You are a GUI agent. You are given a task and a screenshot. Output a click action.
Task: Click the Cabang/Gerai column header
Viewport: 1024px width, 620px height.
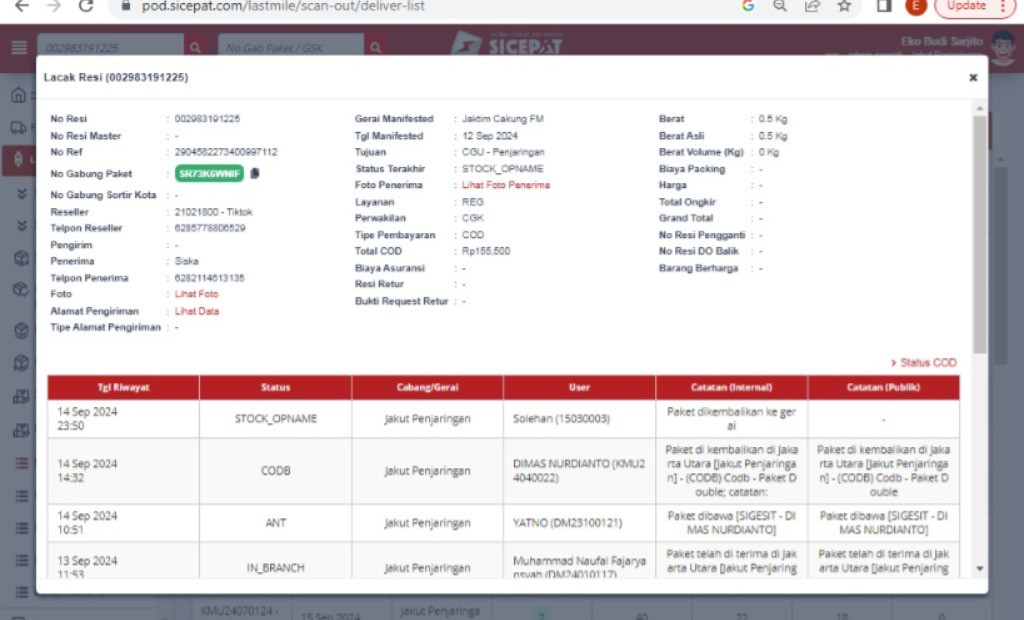(427, 387)
